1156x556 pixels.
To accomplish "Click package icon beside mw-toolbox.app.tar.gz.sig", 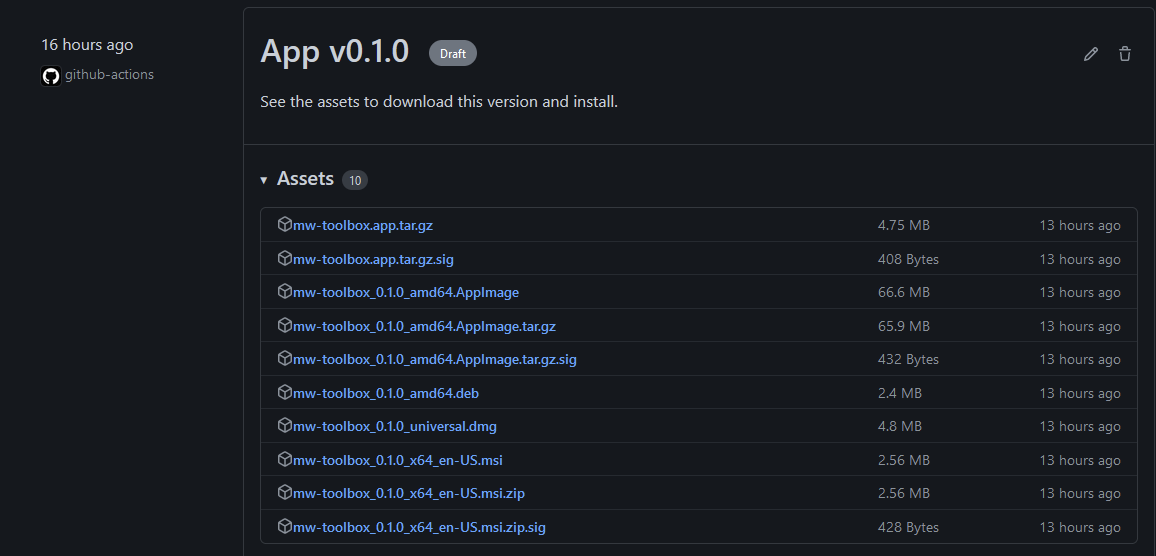I will point(285,258).
